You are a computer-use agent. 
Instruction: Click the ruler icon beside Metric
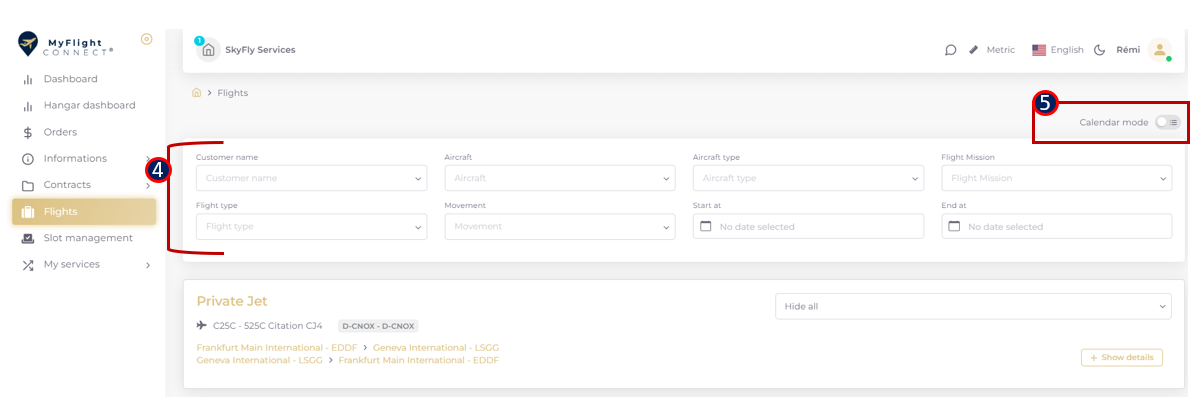click(x=973, y=50)
